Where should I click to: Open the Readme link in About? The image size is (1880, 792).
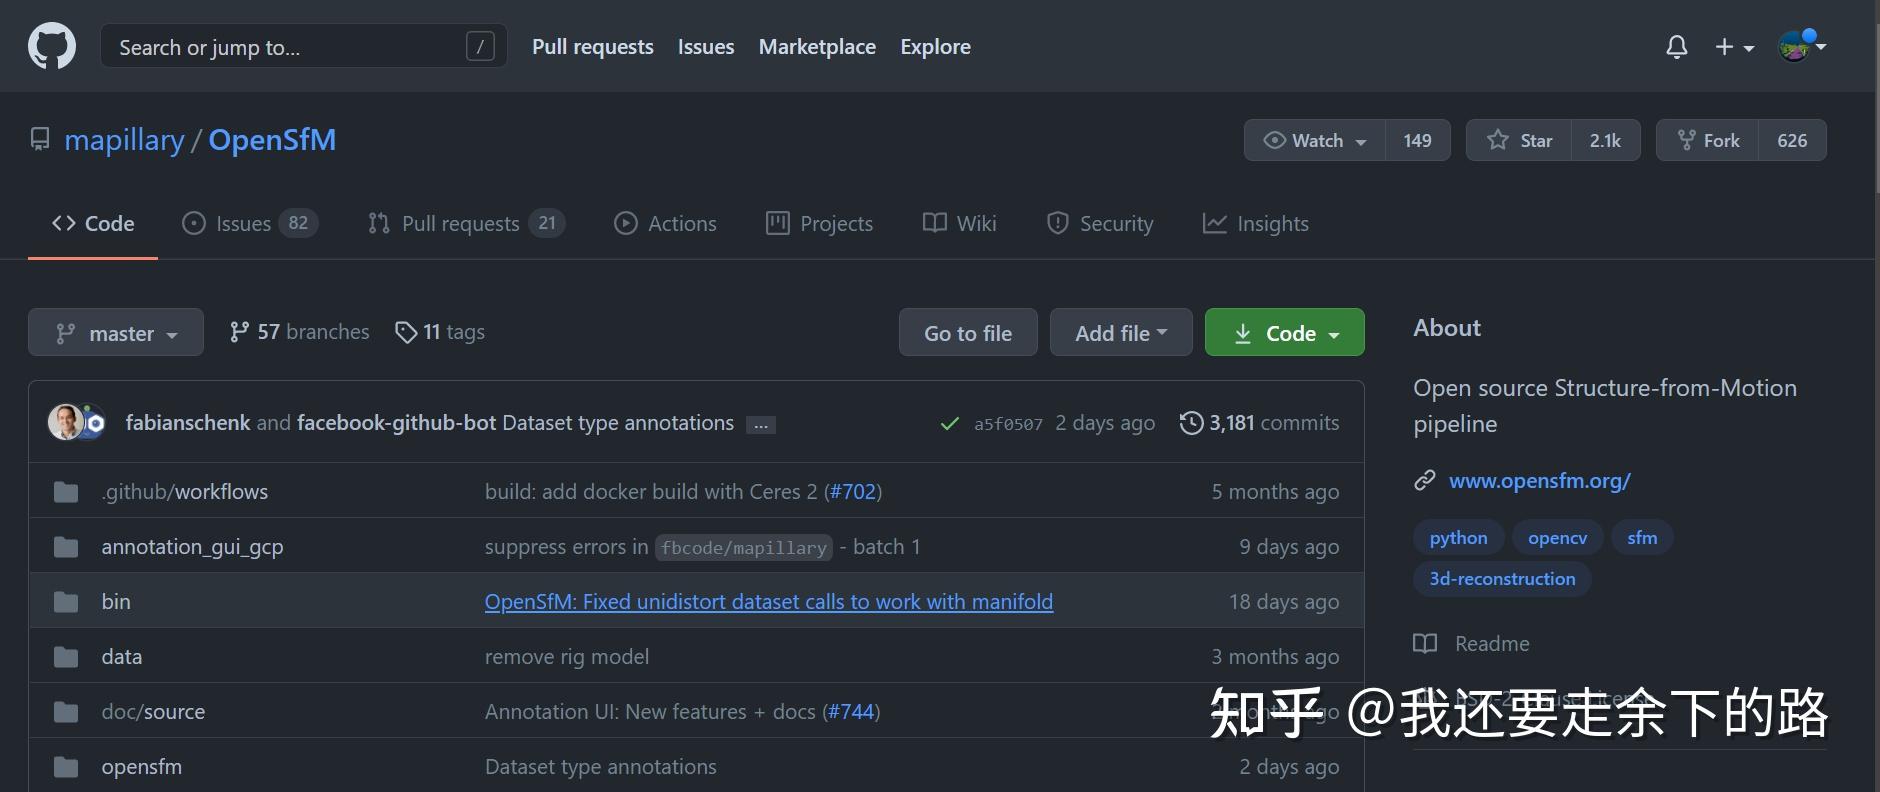point(1472,643)
